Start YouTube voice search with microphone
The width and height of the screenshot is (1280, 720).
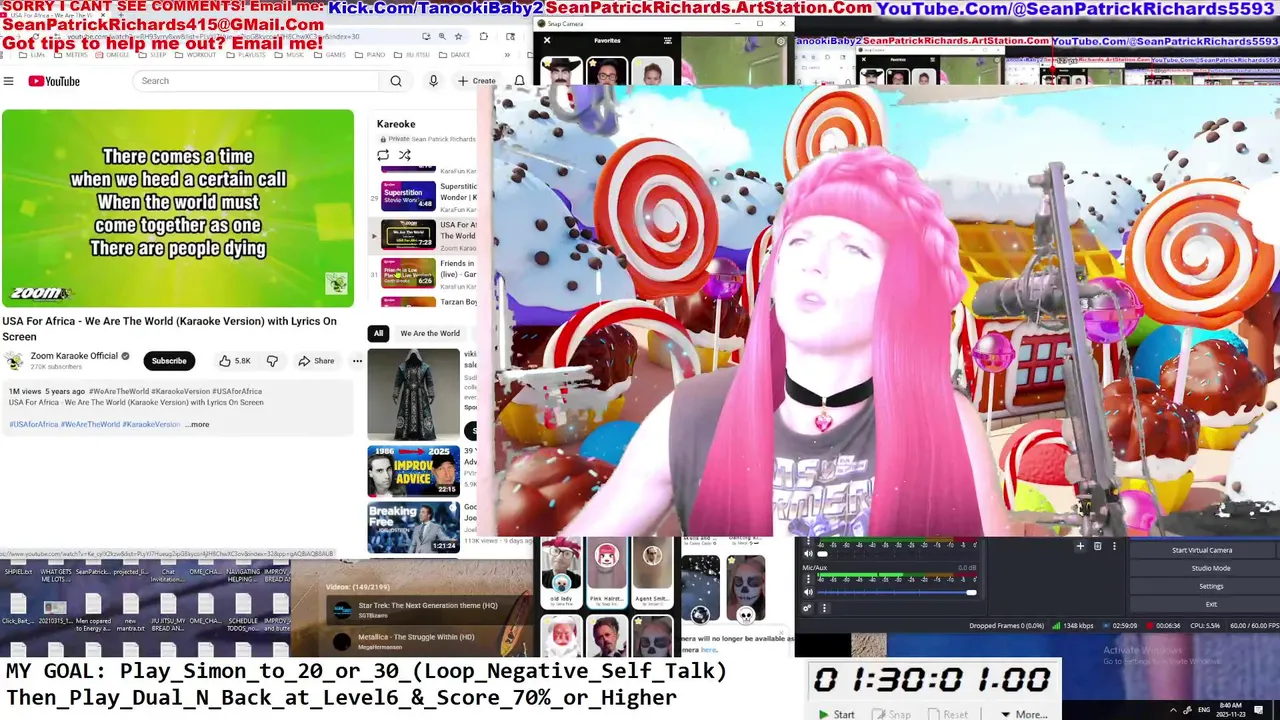click(x=433, y=81)
